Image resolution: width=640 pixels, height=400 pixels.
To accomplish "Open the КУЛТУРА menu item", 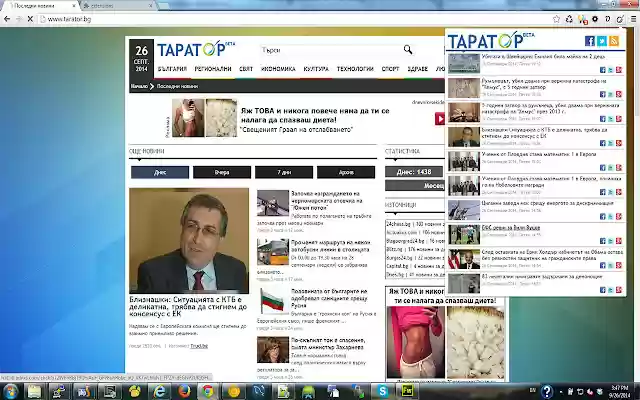I will point(316,69).
